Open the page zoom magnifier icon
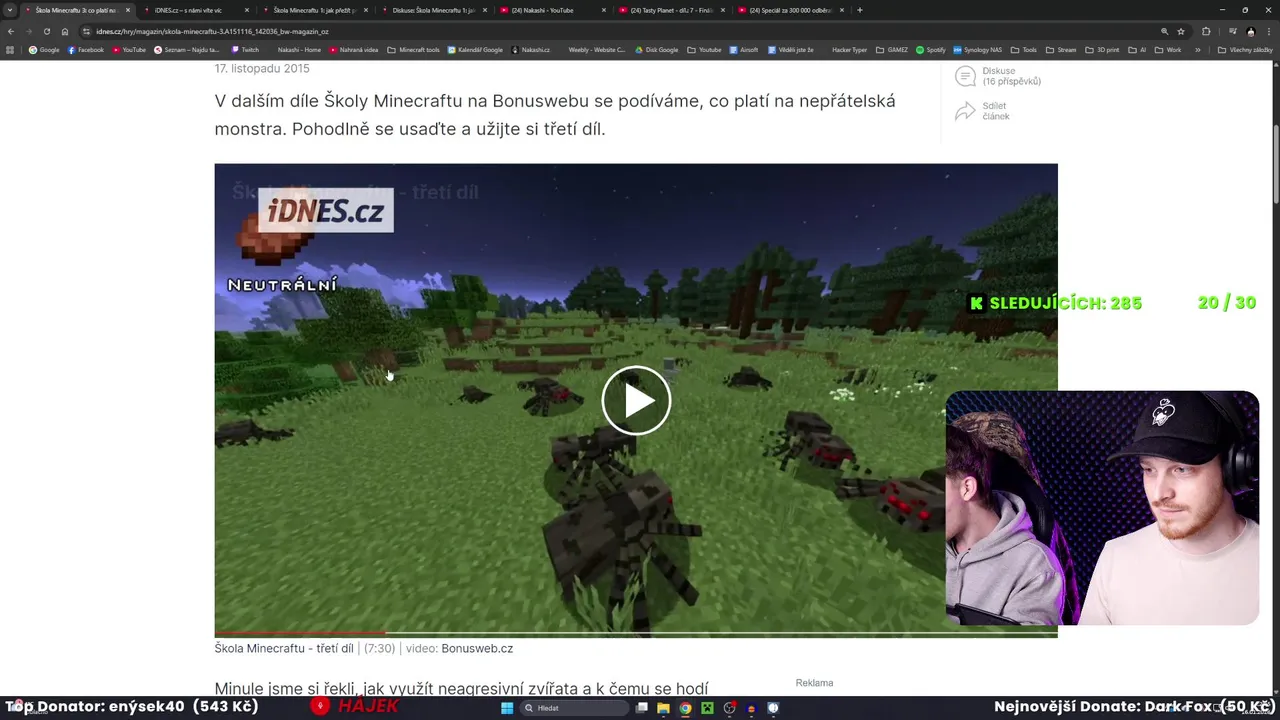This screenshot has height=720, width=1280. coord(1165,31)
